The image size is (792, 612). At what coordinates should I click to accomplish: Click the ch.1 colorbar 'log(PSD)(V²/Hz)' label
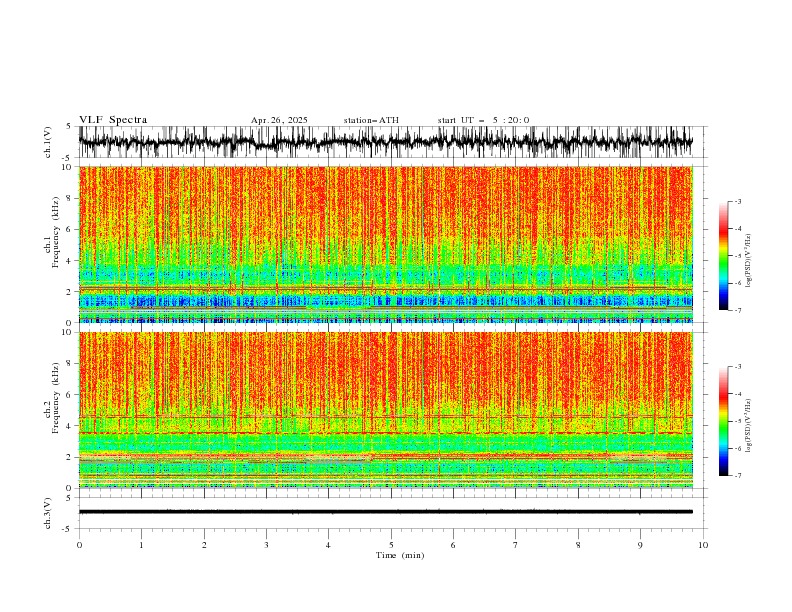click(x=748, y=261)
